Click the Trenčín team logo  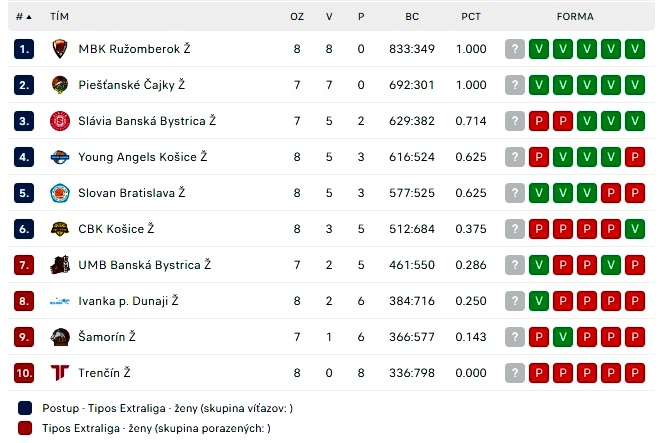(x=60, y=373)
